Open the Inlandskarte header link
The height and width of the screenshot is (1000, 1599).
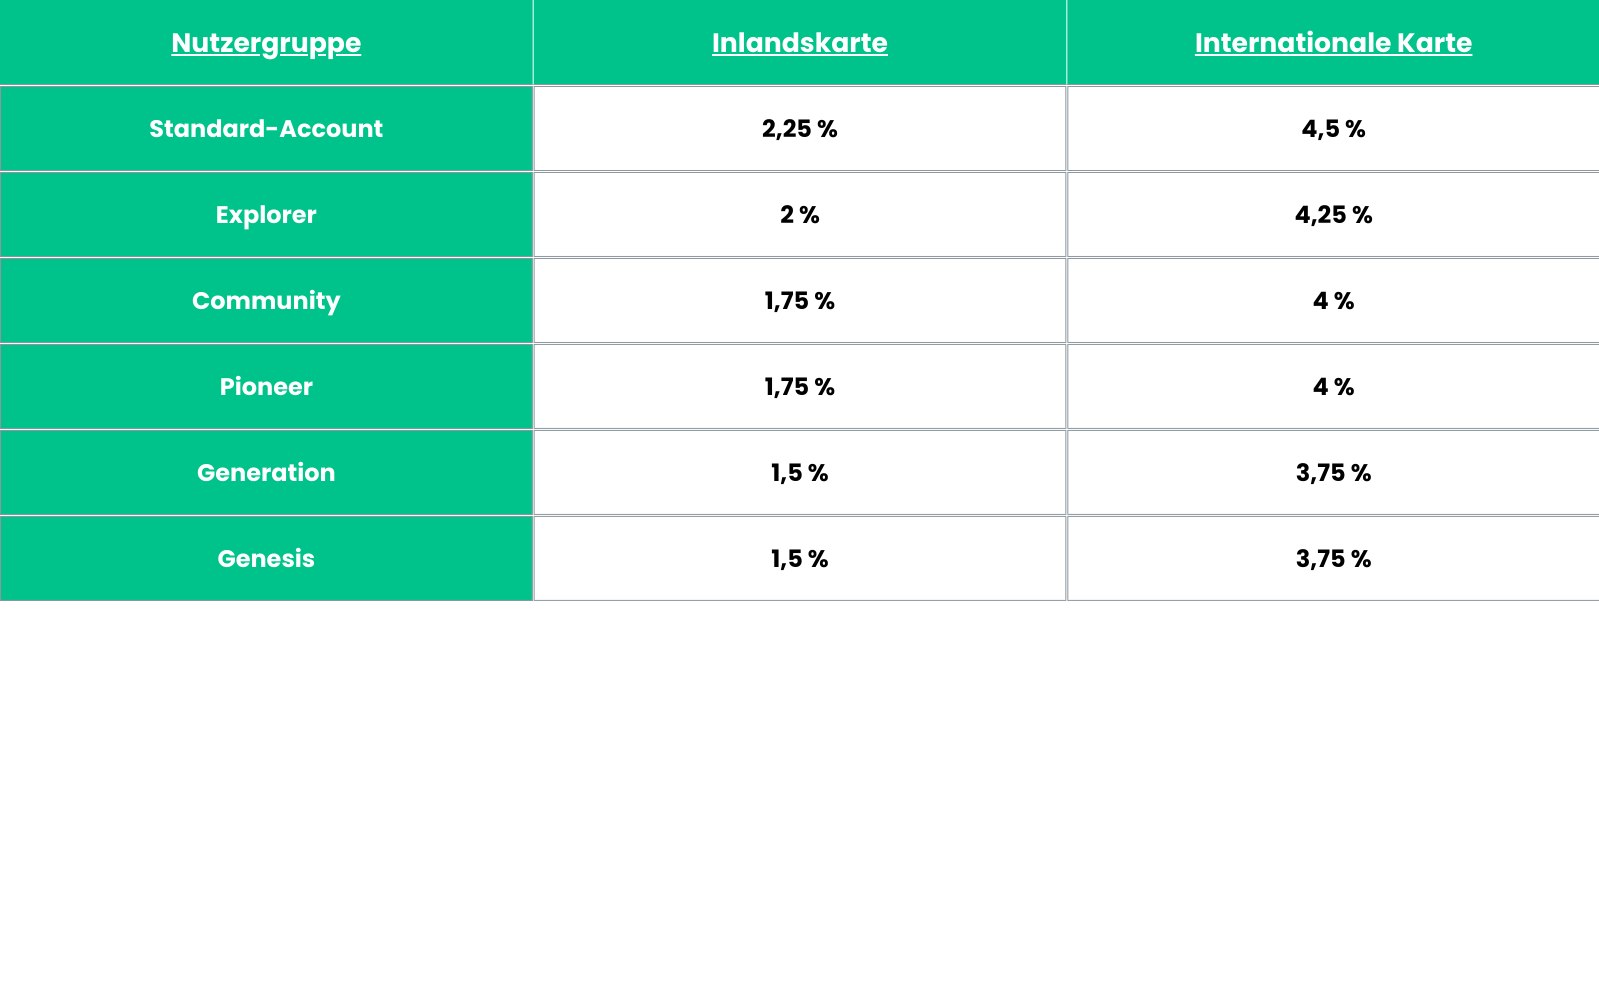pos(799,43)
